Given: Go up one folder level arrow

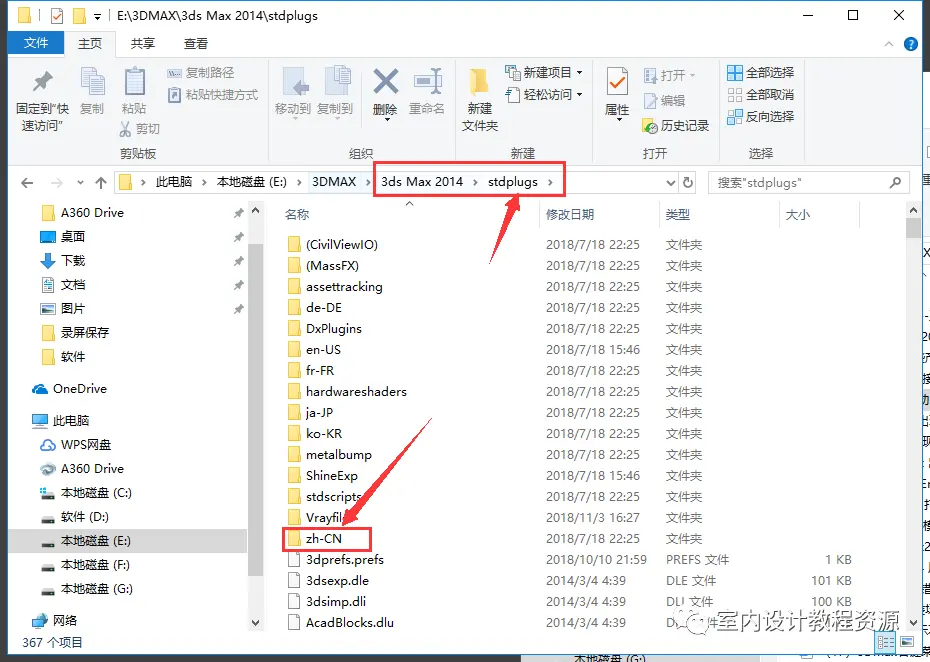Looking at the screenshot, I should tap(101, 183).
